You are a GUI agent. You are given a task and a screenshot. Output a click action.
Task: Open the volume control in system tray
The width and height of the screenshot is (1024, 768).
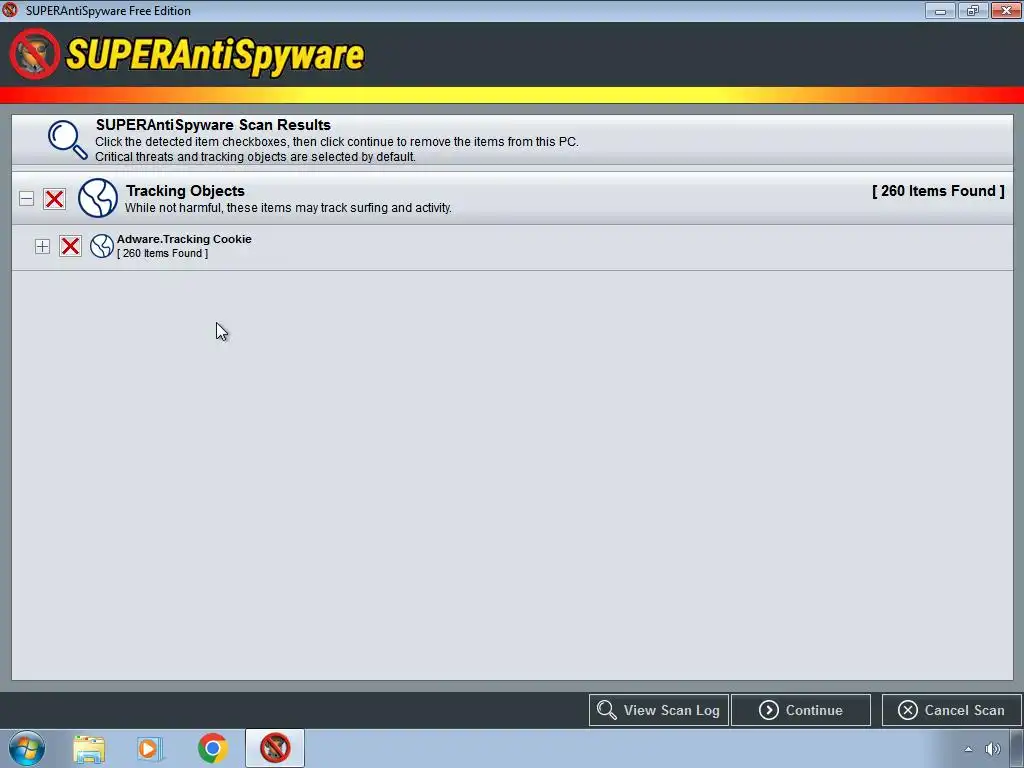click(993, 749)
